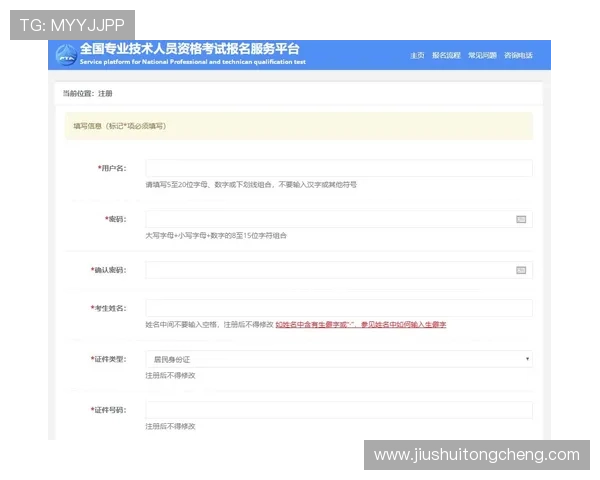Click 注册后不得修改 under 证件号码
Image resolution: width=600 pixels, height=480 pixels.
170,426
